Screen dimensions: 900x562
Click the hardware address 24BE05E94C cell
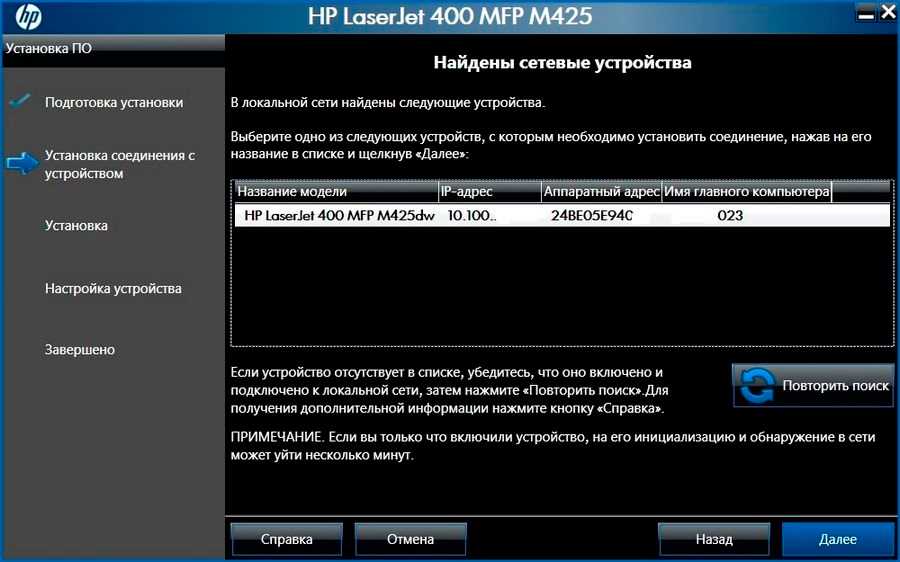[x=592, y=215]
